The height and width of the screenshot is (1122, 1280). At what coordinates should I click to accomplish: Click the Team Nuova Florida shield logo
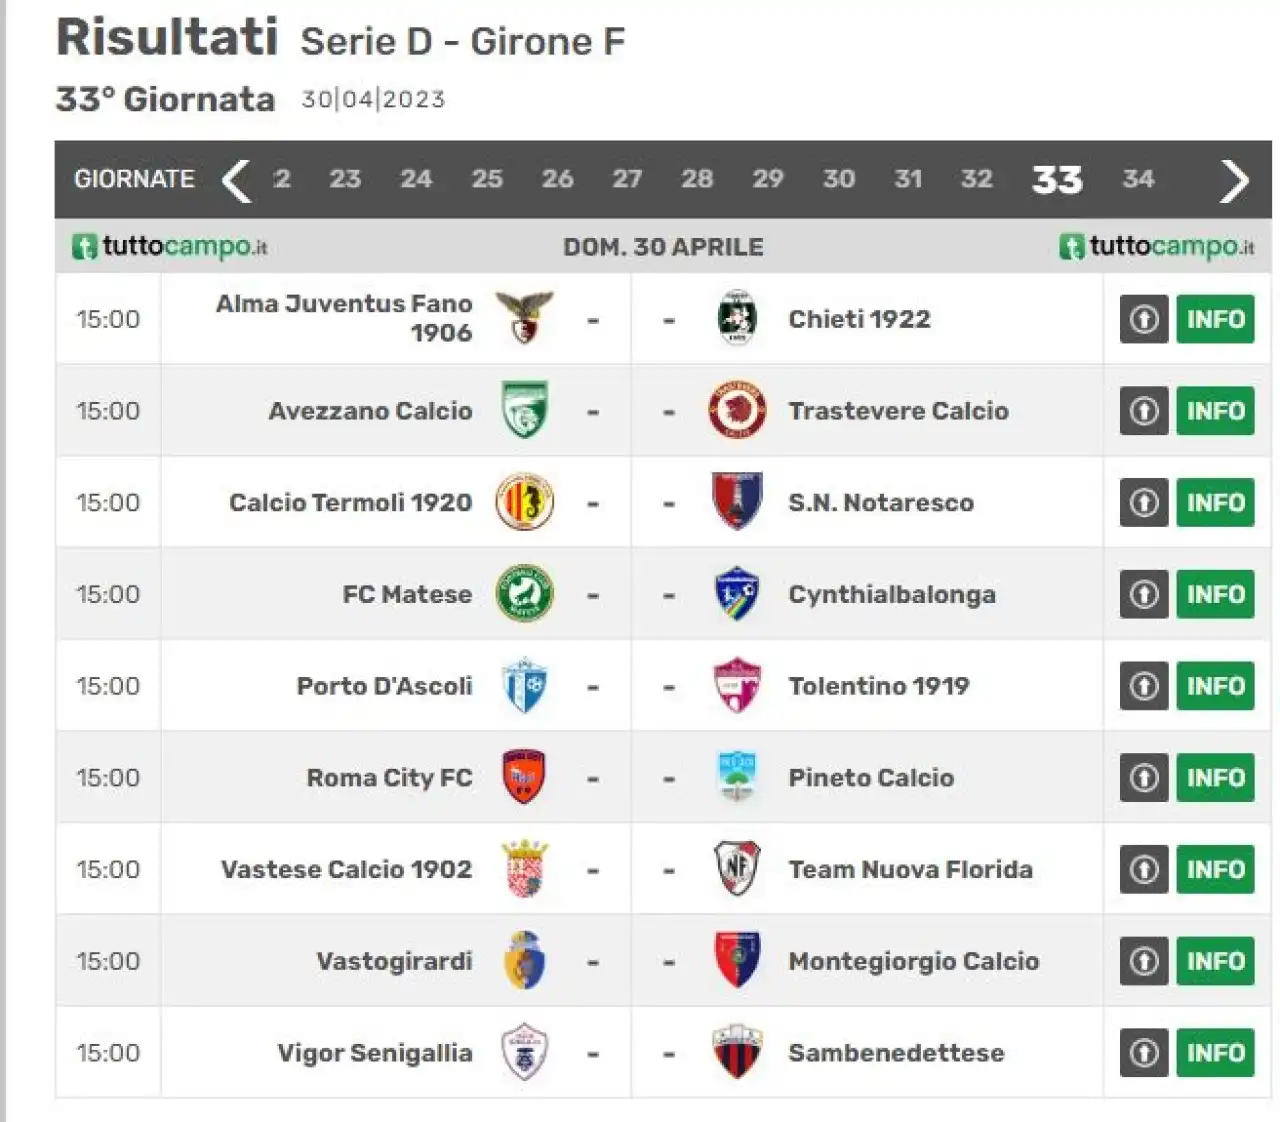pyautogui.click(x=738, y=869)
